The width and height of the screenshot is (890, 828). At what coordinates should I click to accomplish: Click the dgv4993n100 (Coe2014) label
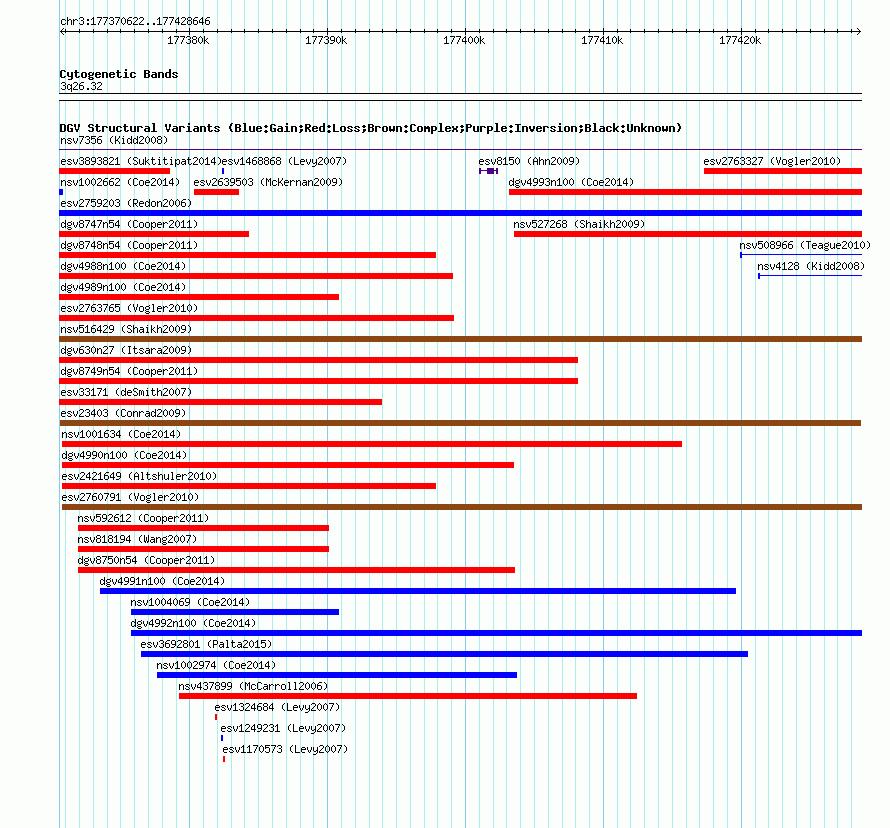pyautogui.click(x=571, y=182)
